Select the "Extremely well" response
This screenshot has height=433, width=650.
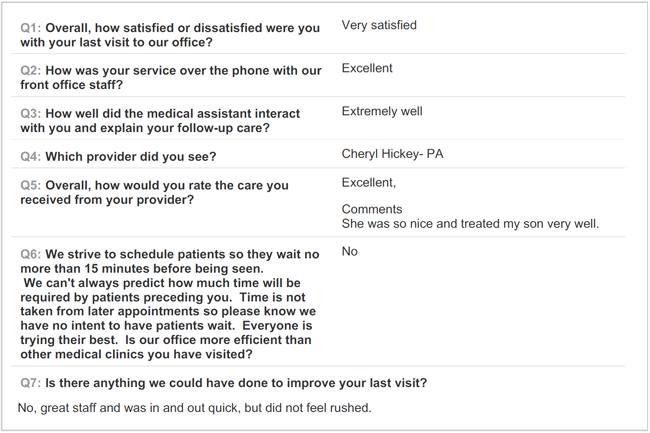click(382, 111)
